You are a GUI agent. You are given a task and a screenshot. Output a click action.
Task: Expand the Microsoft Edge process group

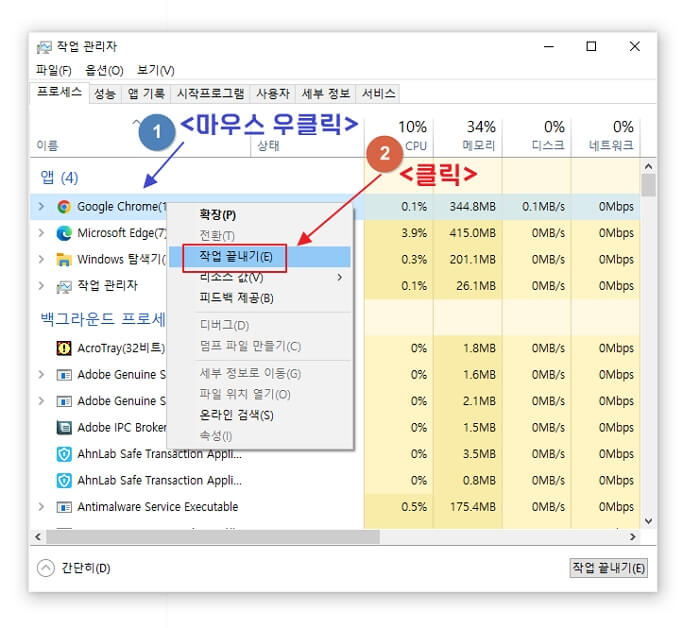[41, 233]
